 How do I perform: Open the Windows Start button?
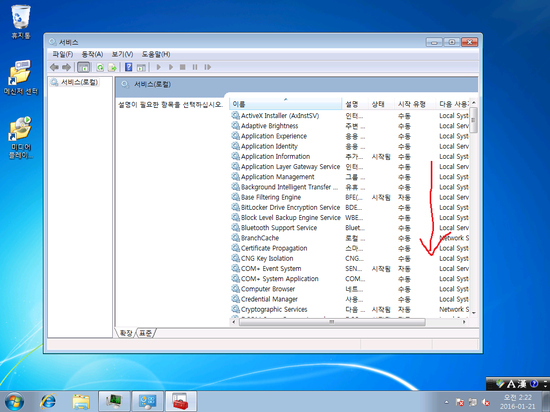pyautogui.click(x=14, y=401)
